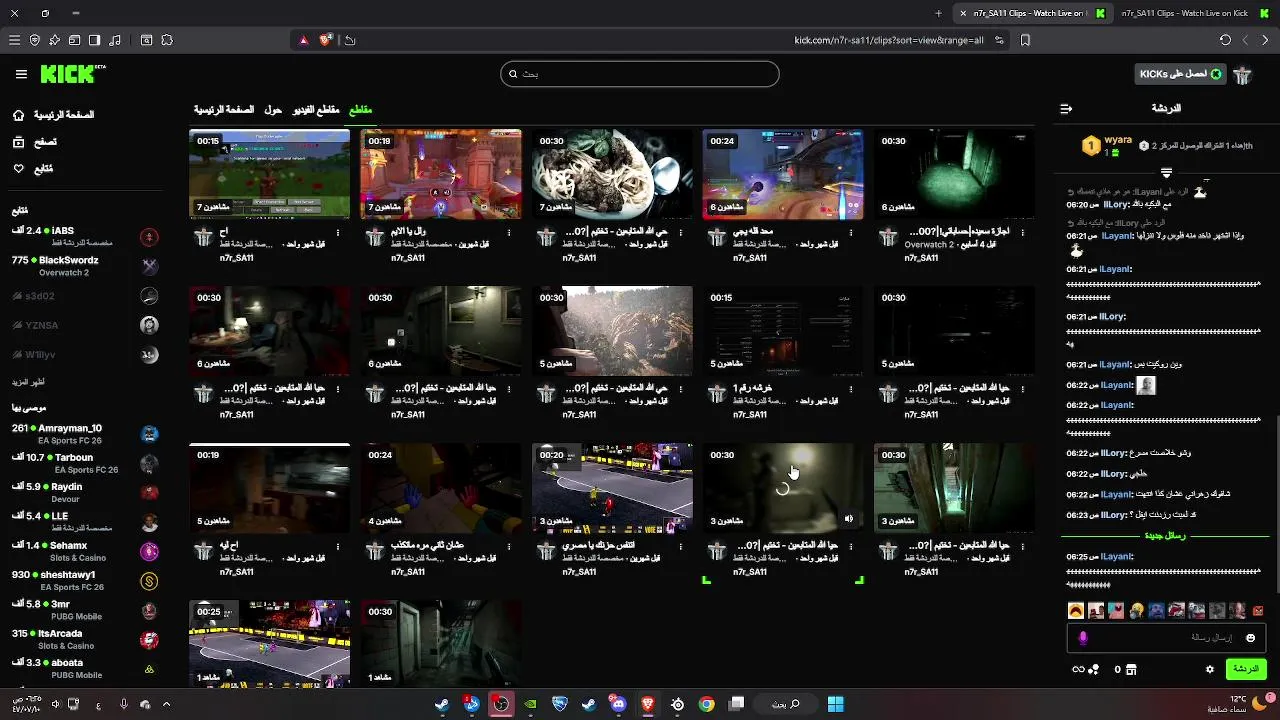Click the Kick search field
1280x720 pixels.
pyautogui.click(x=640, y=74)
